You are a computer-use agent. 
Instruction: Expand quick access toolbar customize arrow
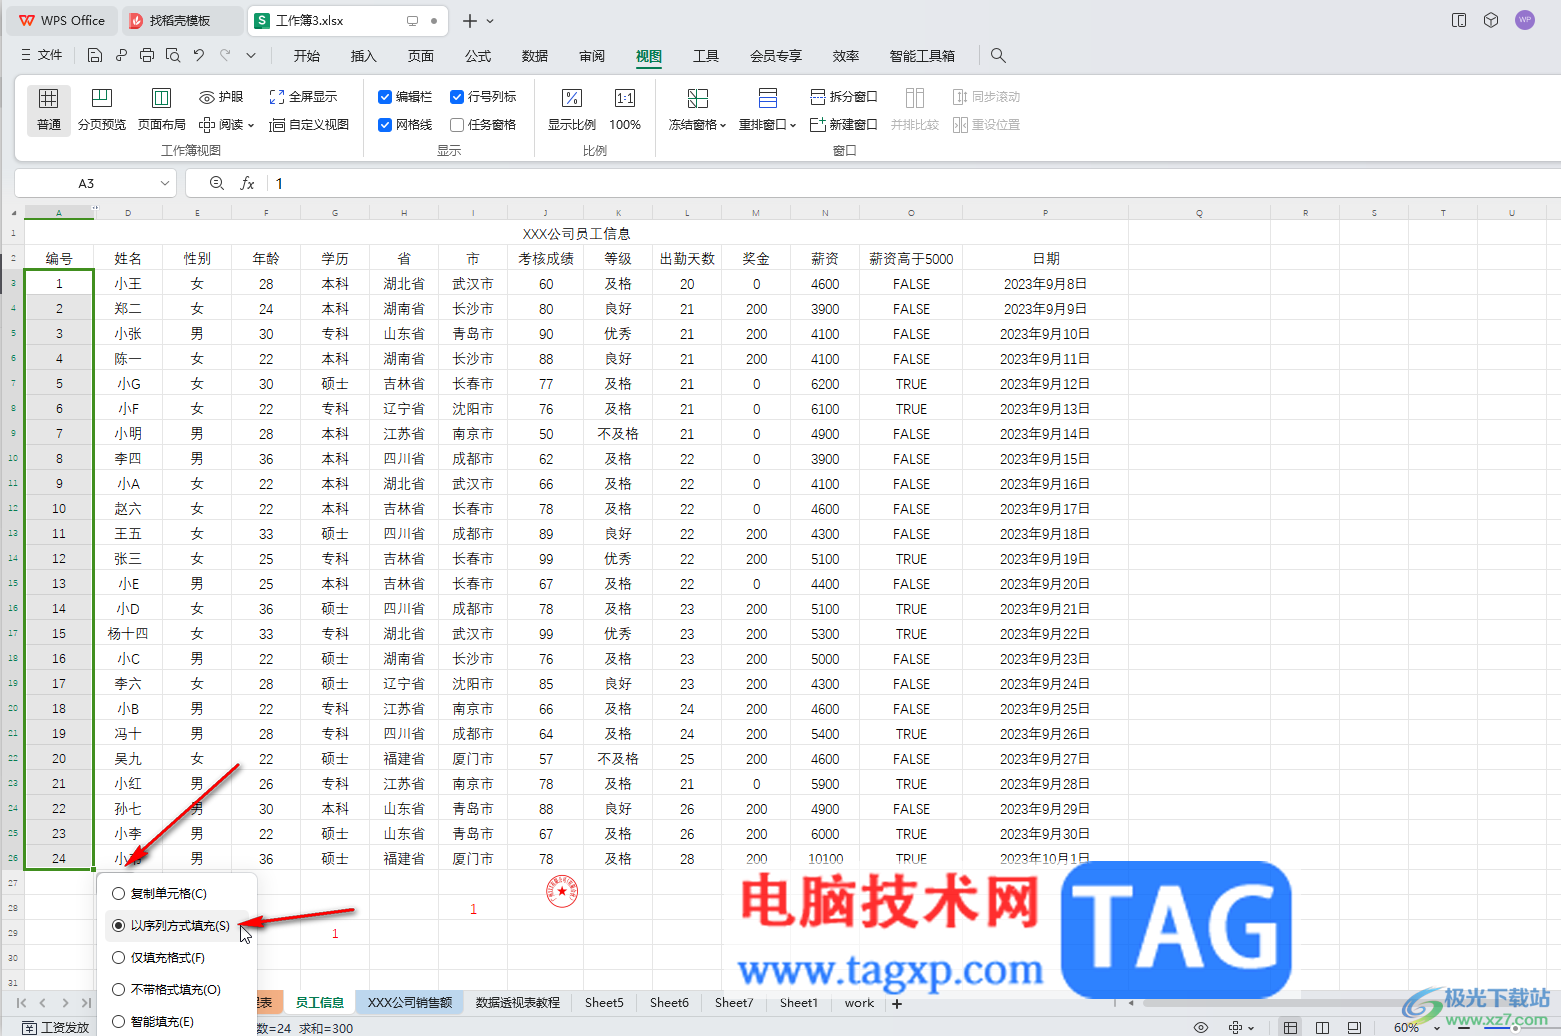[x=251, y=56]
